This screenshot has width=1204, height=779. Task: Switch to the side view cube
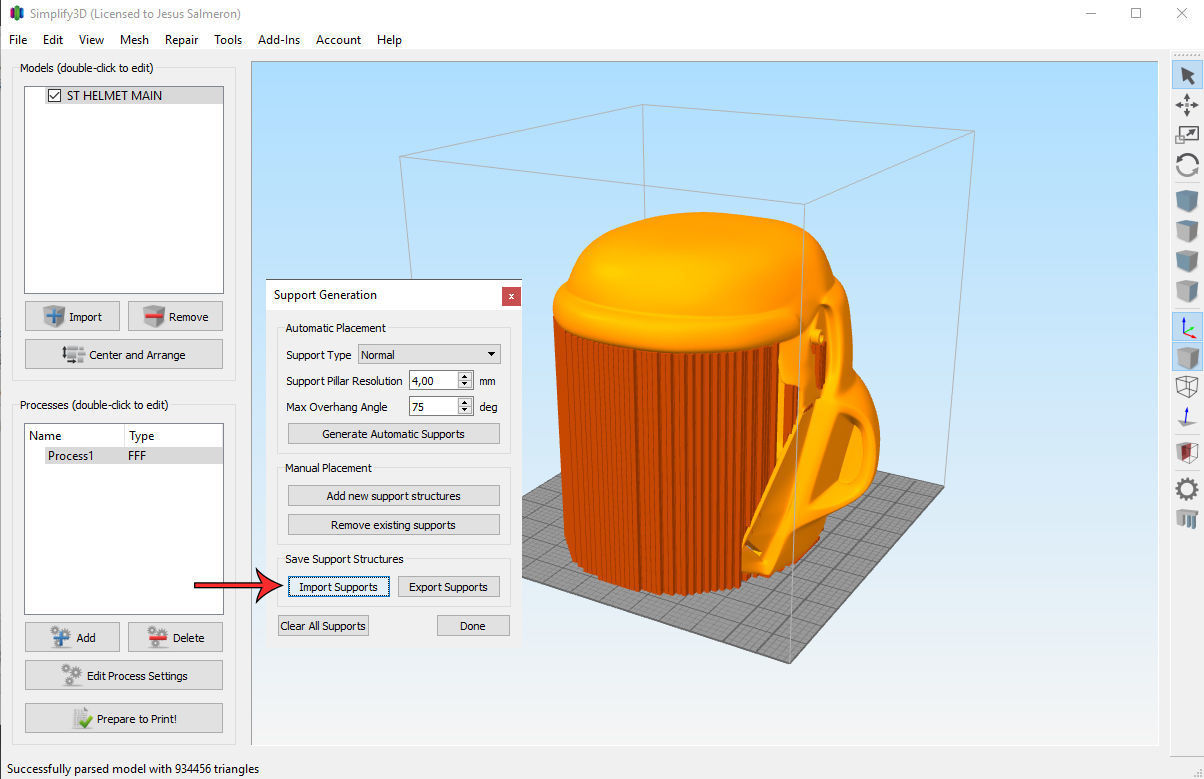click(x=1187, y=291)
